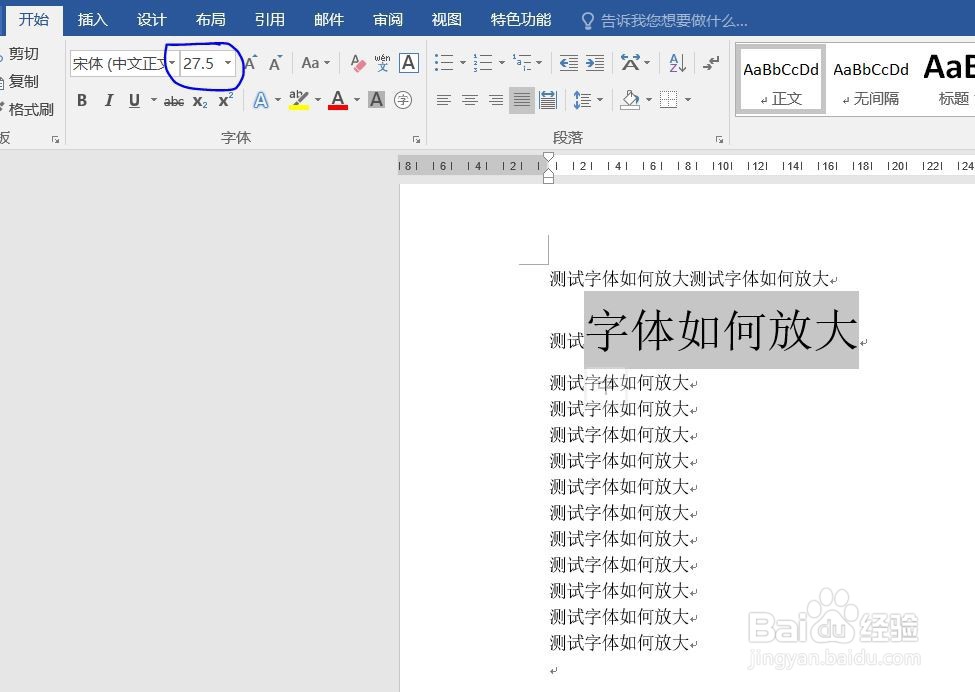This screenshot has height=692, width=975.
Task: Clear all formatting with the eraser icon
Action: (358, 64)
